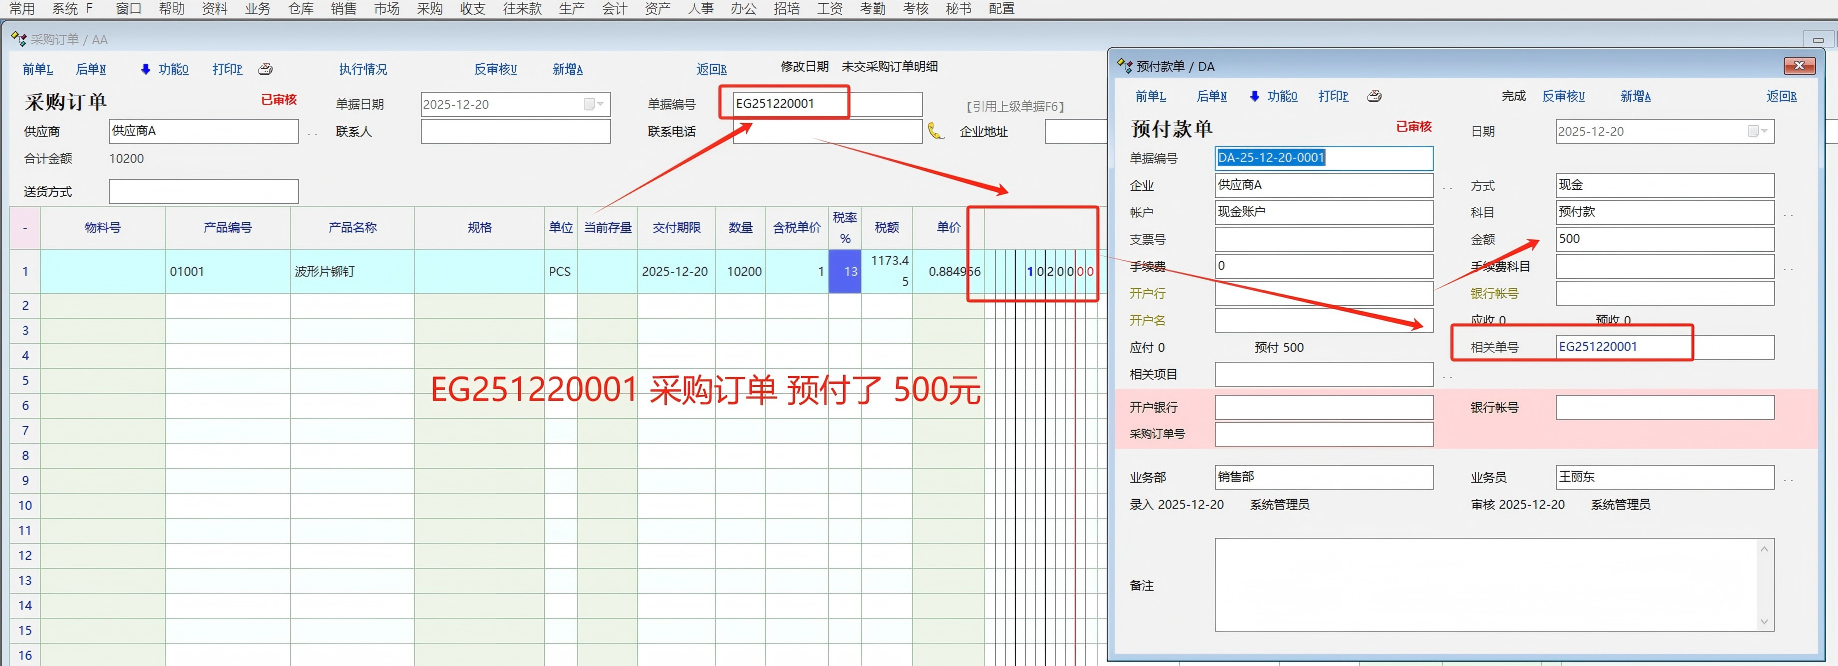
Task: Open the 采购 menu in menu bar
Action: click(429, 9)
